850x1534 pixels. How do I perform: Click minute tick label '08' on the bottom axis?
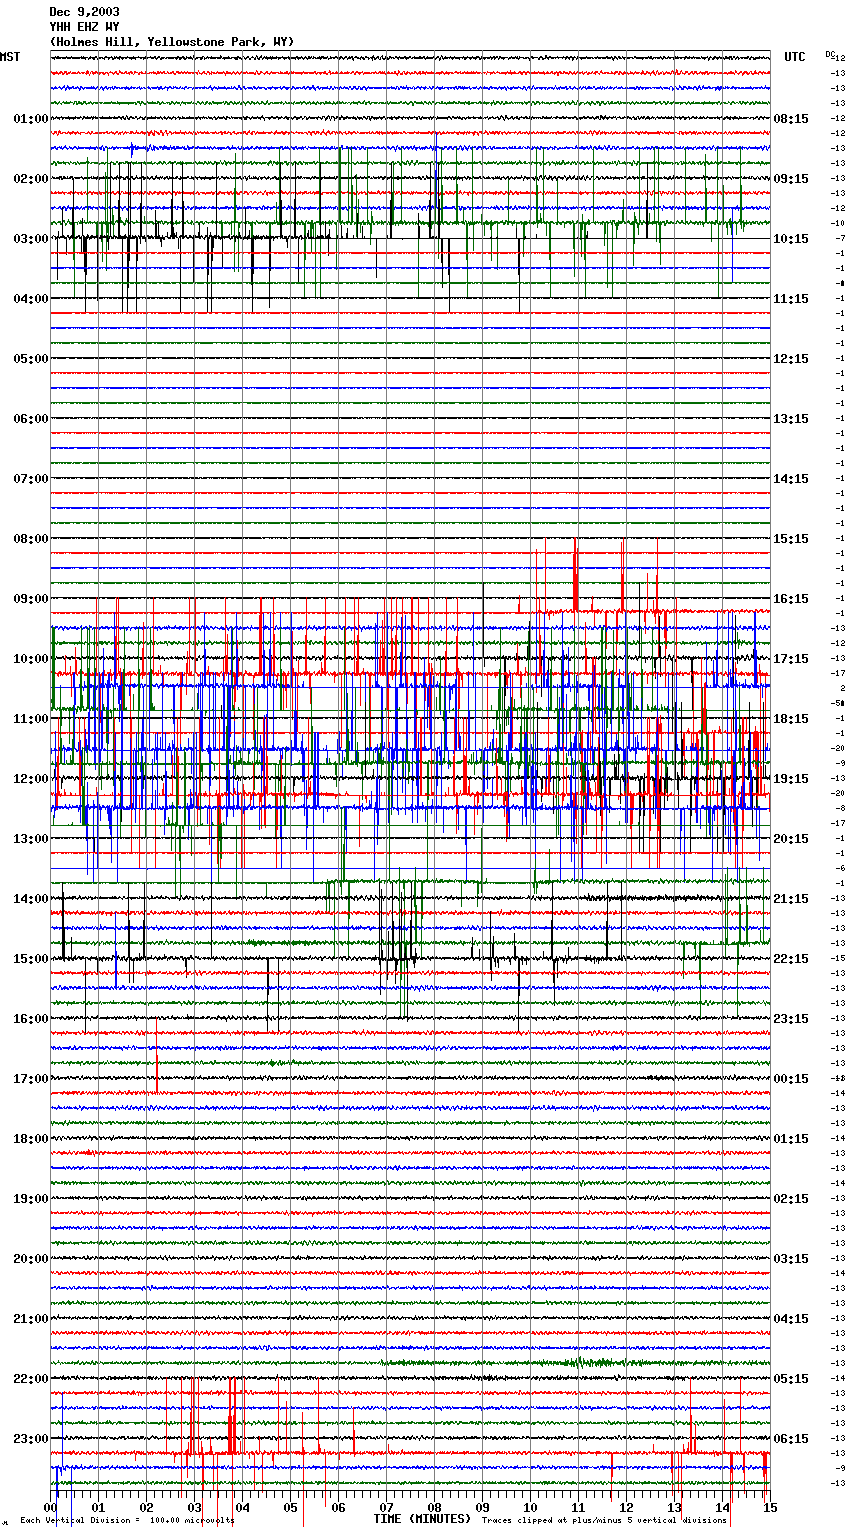click(434, 1507)
